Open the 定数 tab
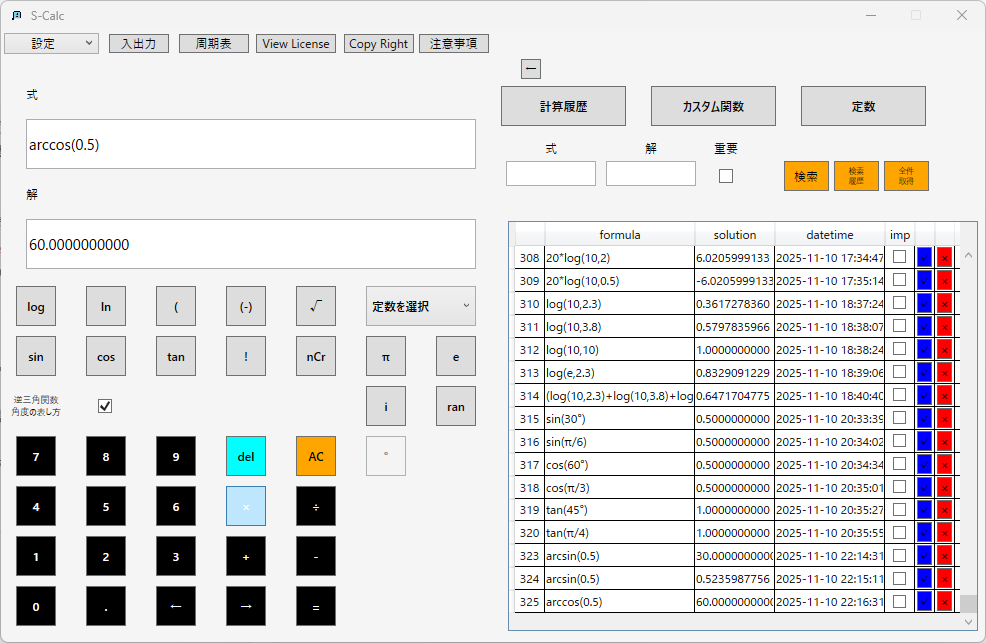The height and width of the screenshot is (643, 986). click(x=862, y=105)
